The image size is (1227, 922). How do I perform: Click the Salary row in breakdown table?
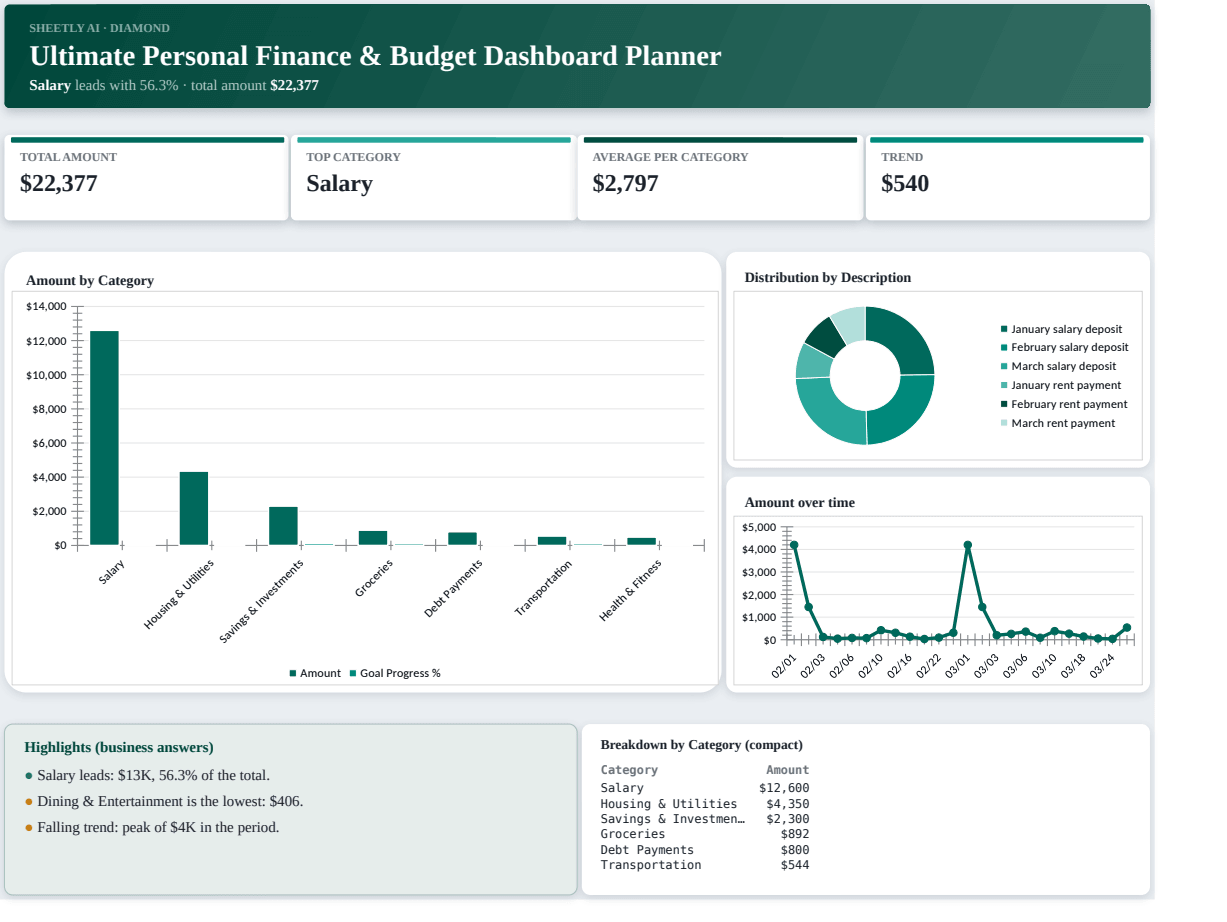705,788
